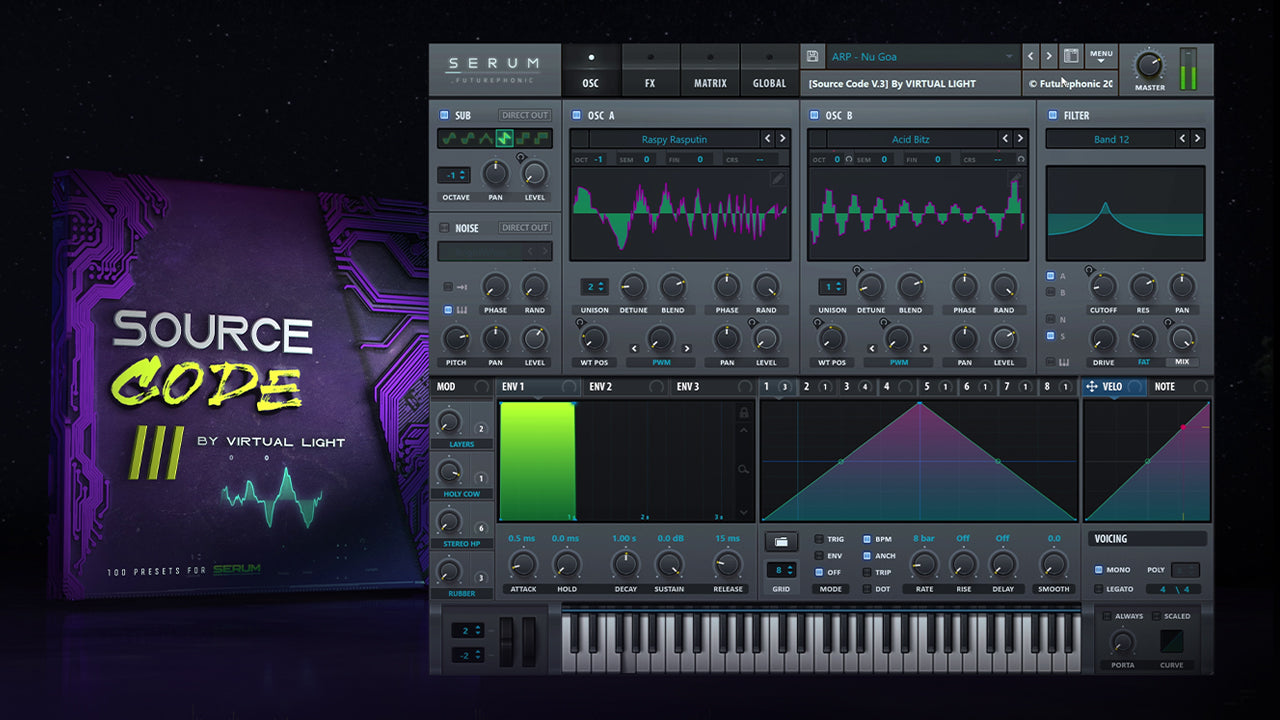Click the filter DRIVE knob
Screen dimensions: 1280x720
tap(1103, 338)
